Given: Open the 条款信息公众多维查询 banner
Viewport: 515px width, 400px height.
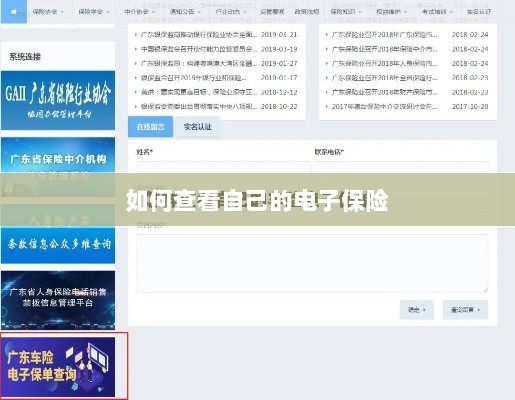Looking at the screenshot, I should (58, 234).
